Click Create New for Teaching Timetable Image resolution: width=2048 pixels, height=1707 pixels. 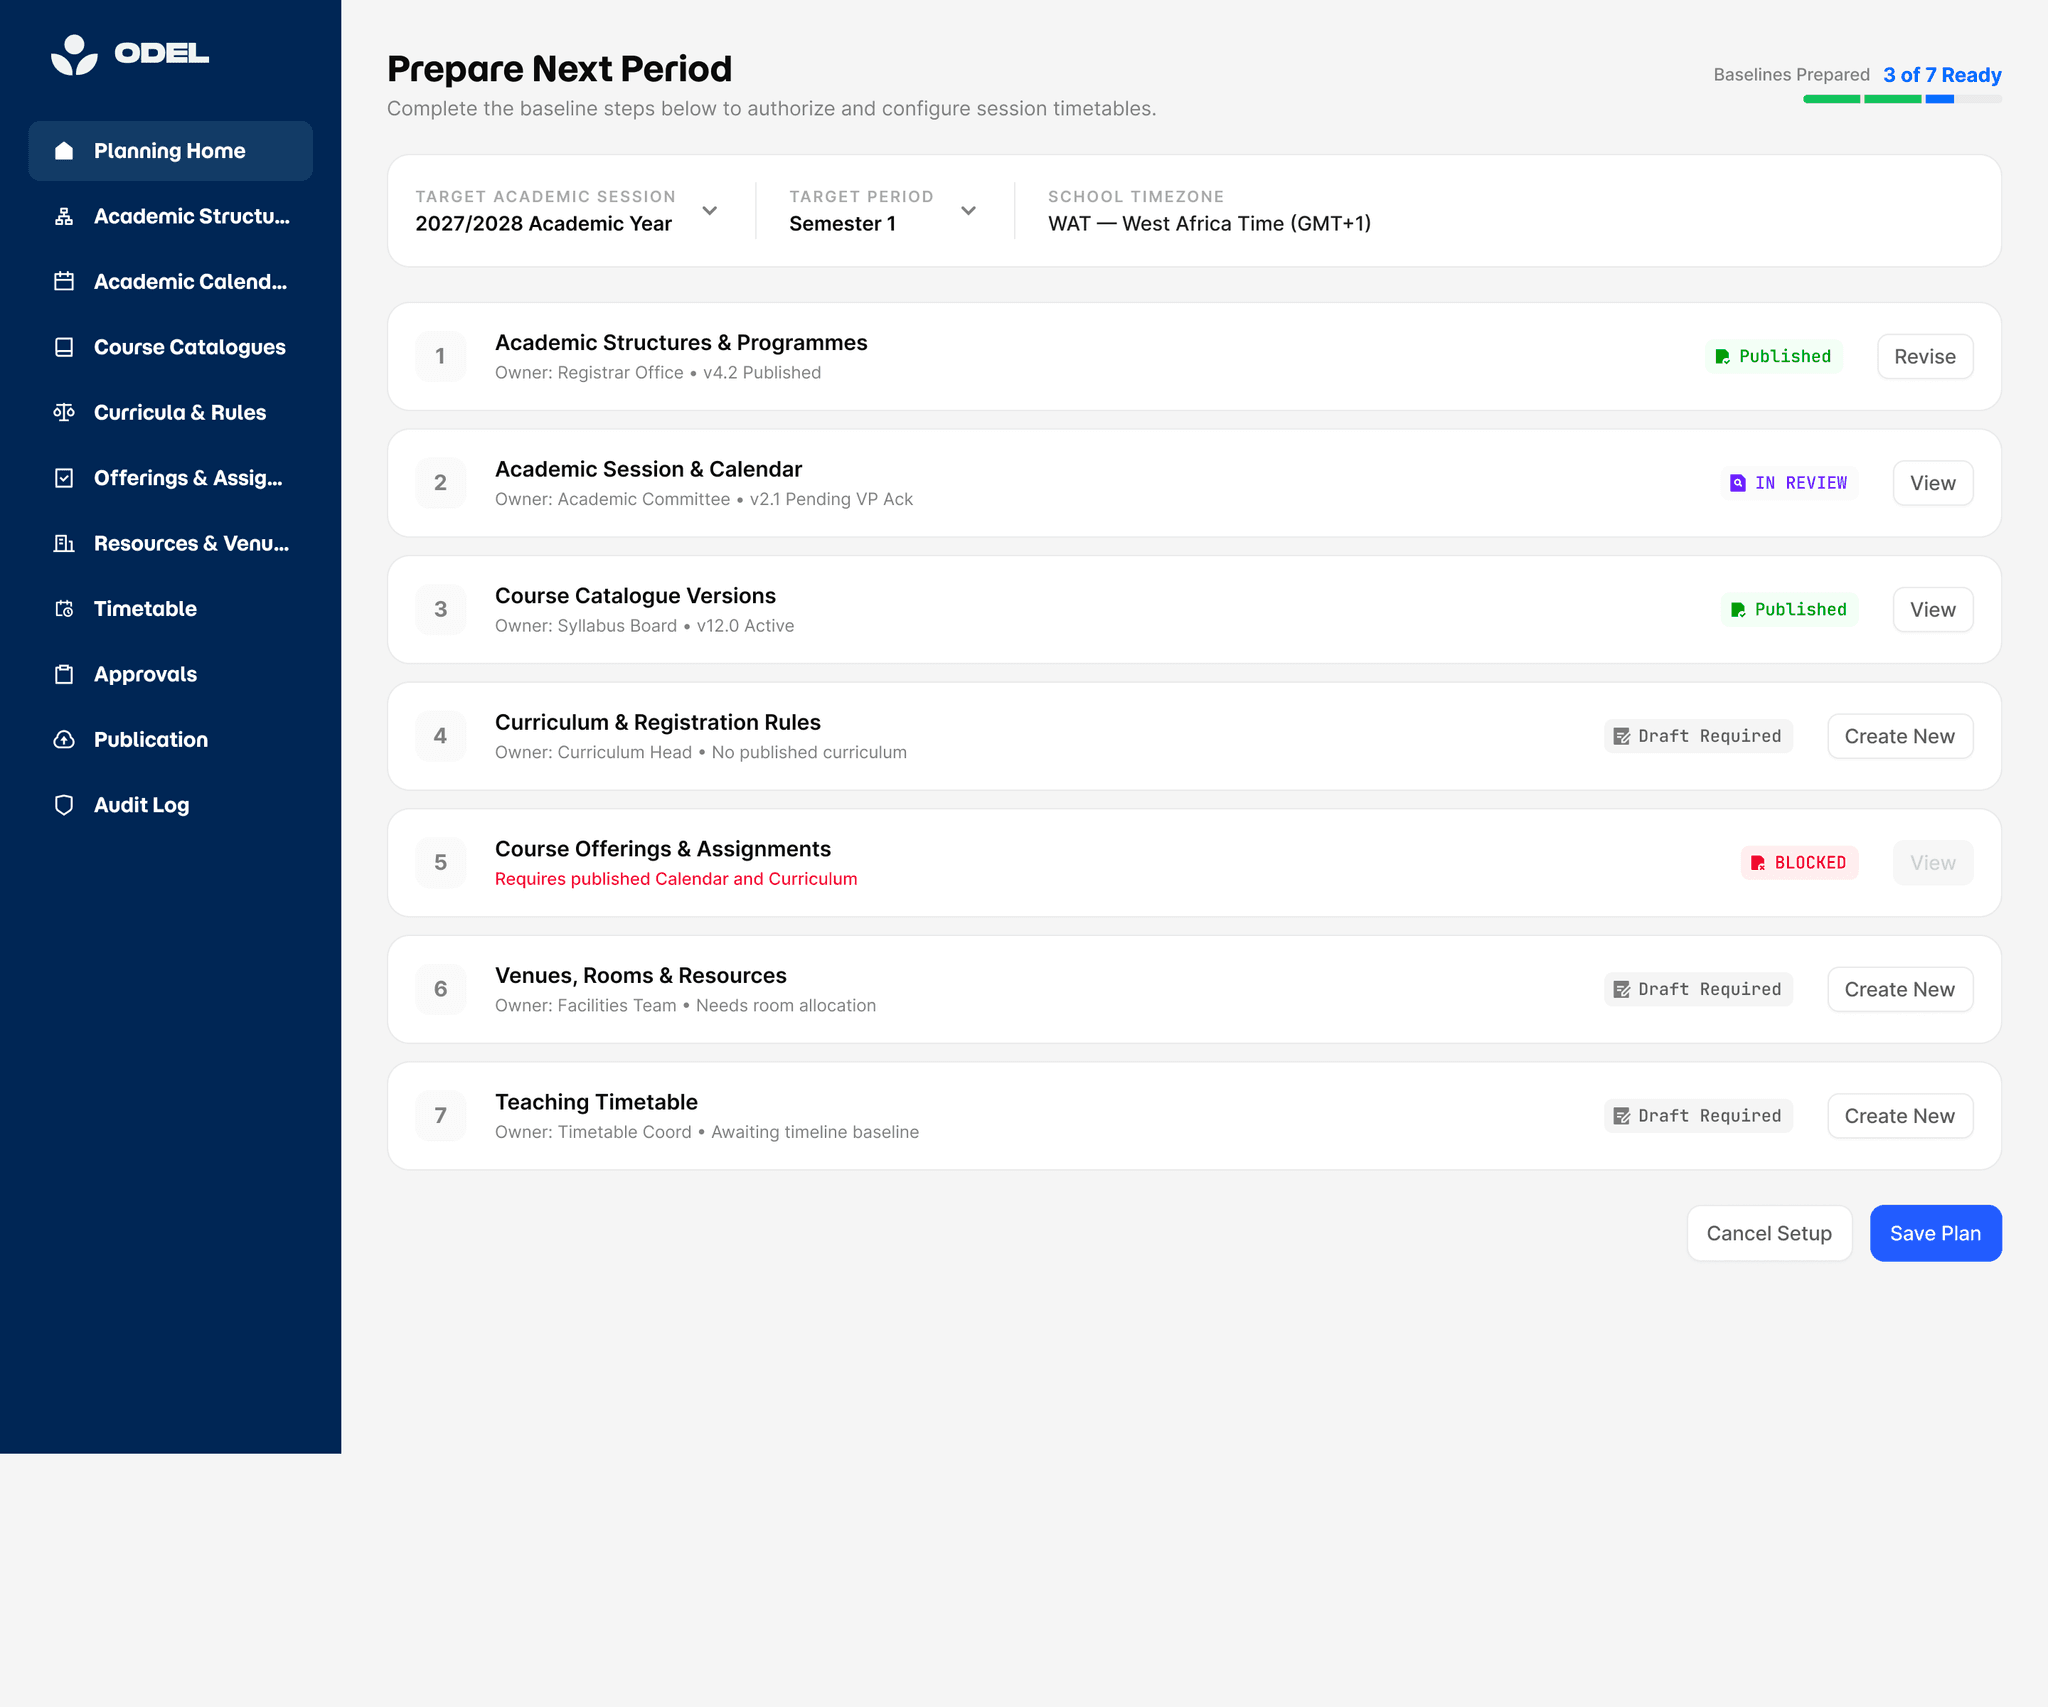1900,1116
